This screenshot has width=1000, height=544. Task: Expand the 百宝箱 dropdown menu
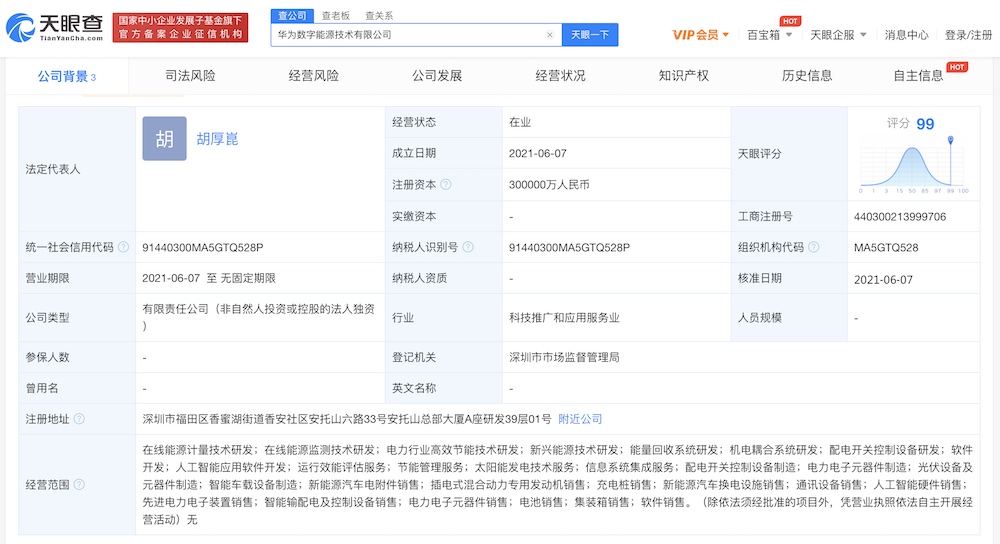click(770, 35)
